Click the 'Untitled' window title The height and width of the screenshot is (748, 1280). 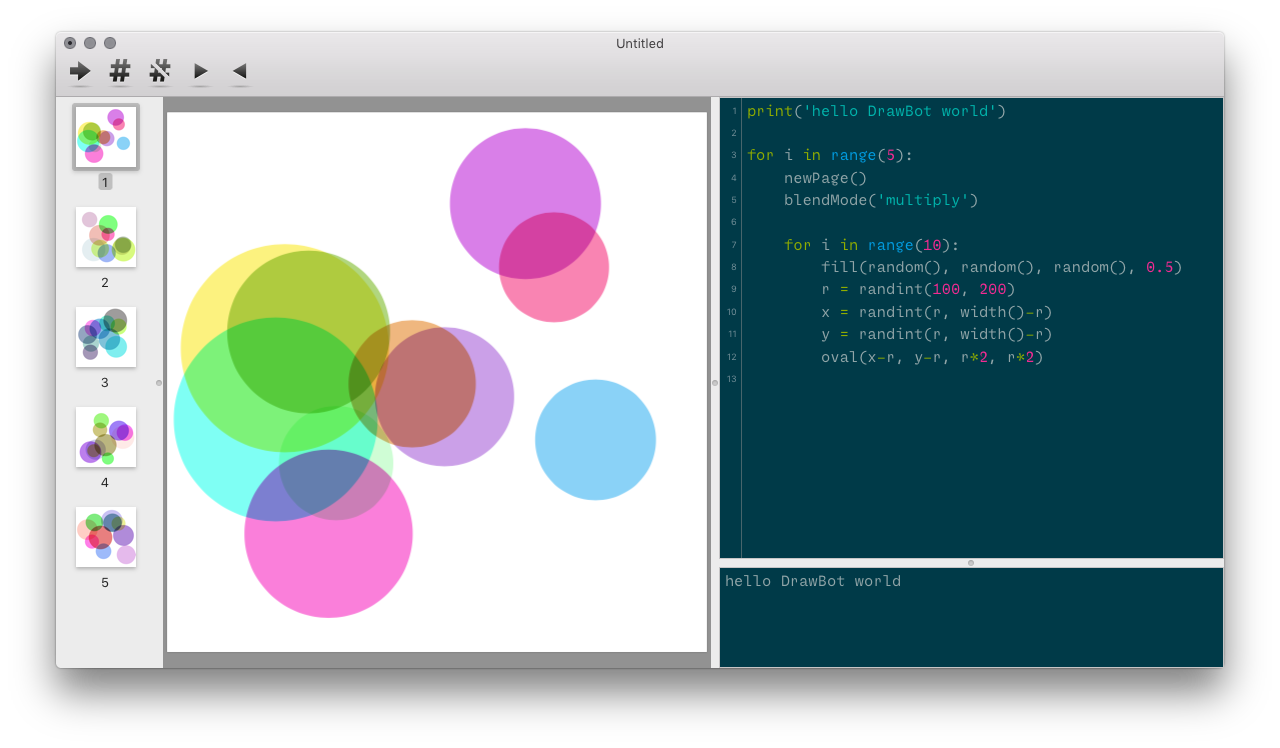pyautogui.click(x=640, y=43)
